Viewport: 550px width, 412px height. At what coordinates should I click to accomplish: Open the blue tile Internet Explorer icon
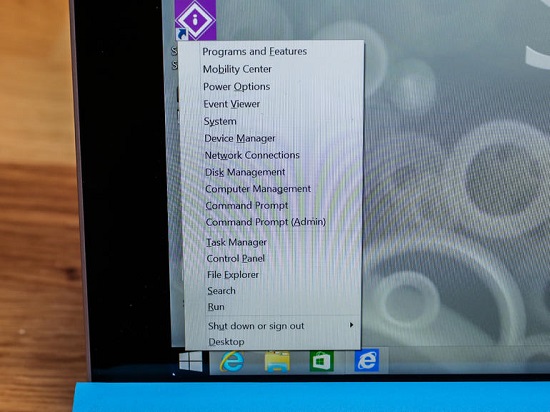pos(367,360)
